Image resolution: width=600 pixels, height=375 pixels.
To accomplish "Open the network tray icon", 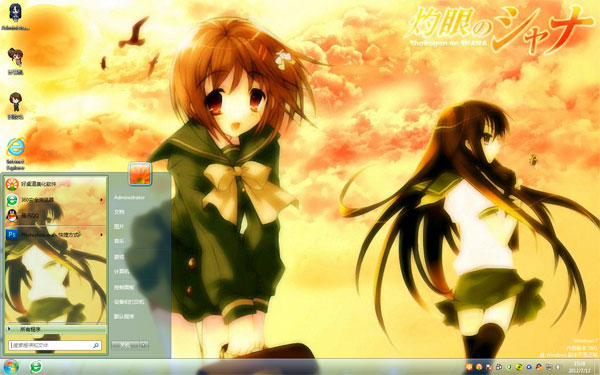I will [x=549, y=367].
